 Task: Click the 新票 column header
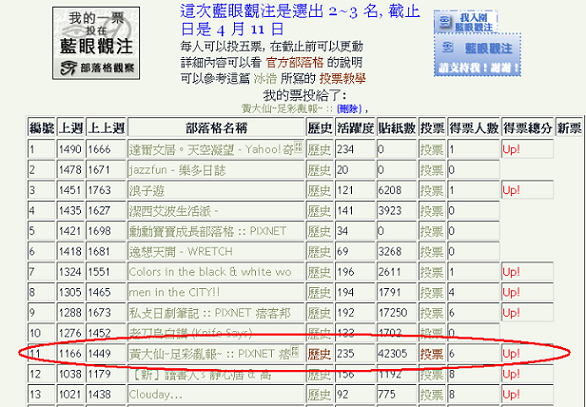pyautogui.click(x=569, y=128)
